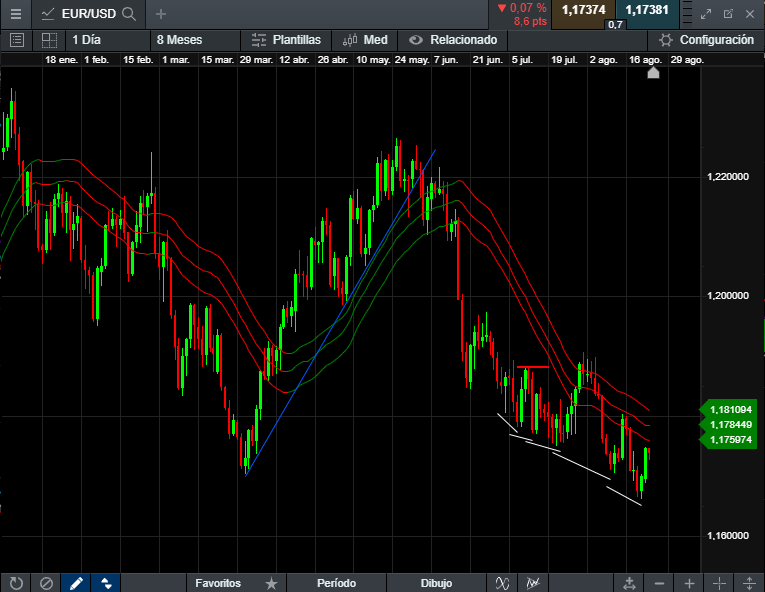Pop out chart into new window
Image resolution: width=765 pixels, height=592 pixels.
point(728,14)
